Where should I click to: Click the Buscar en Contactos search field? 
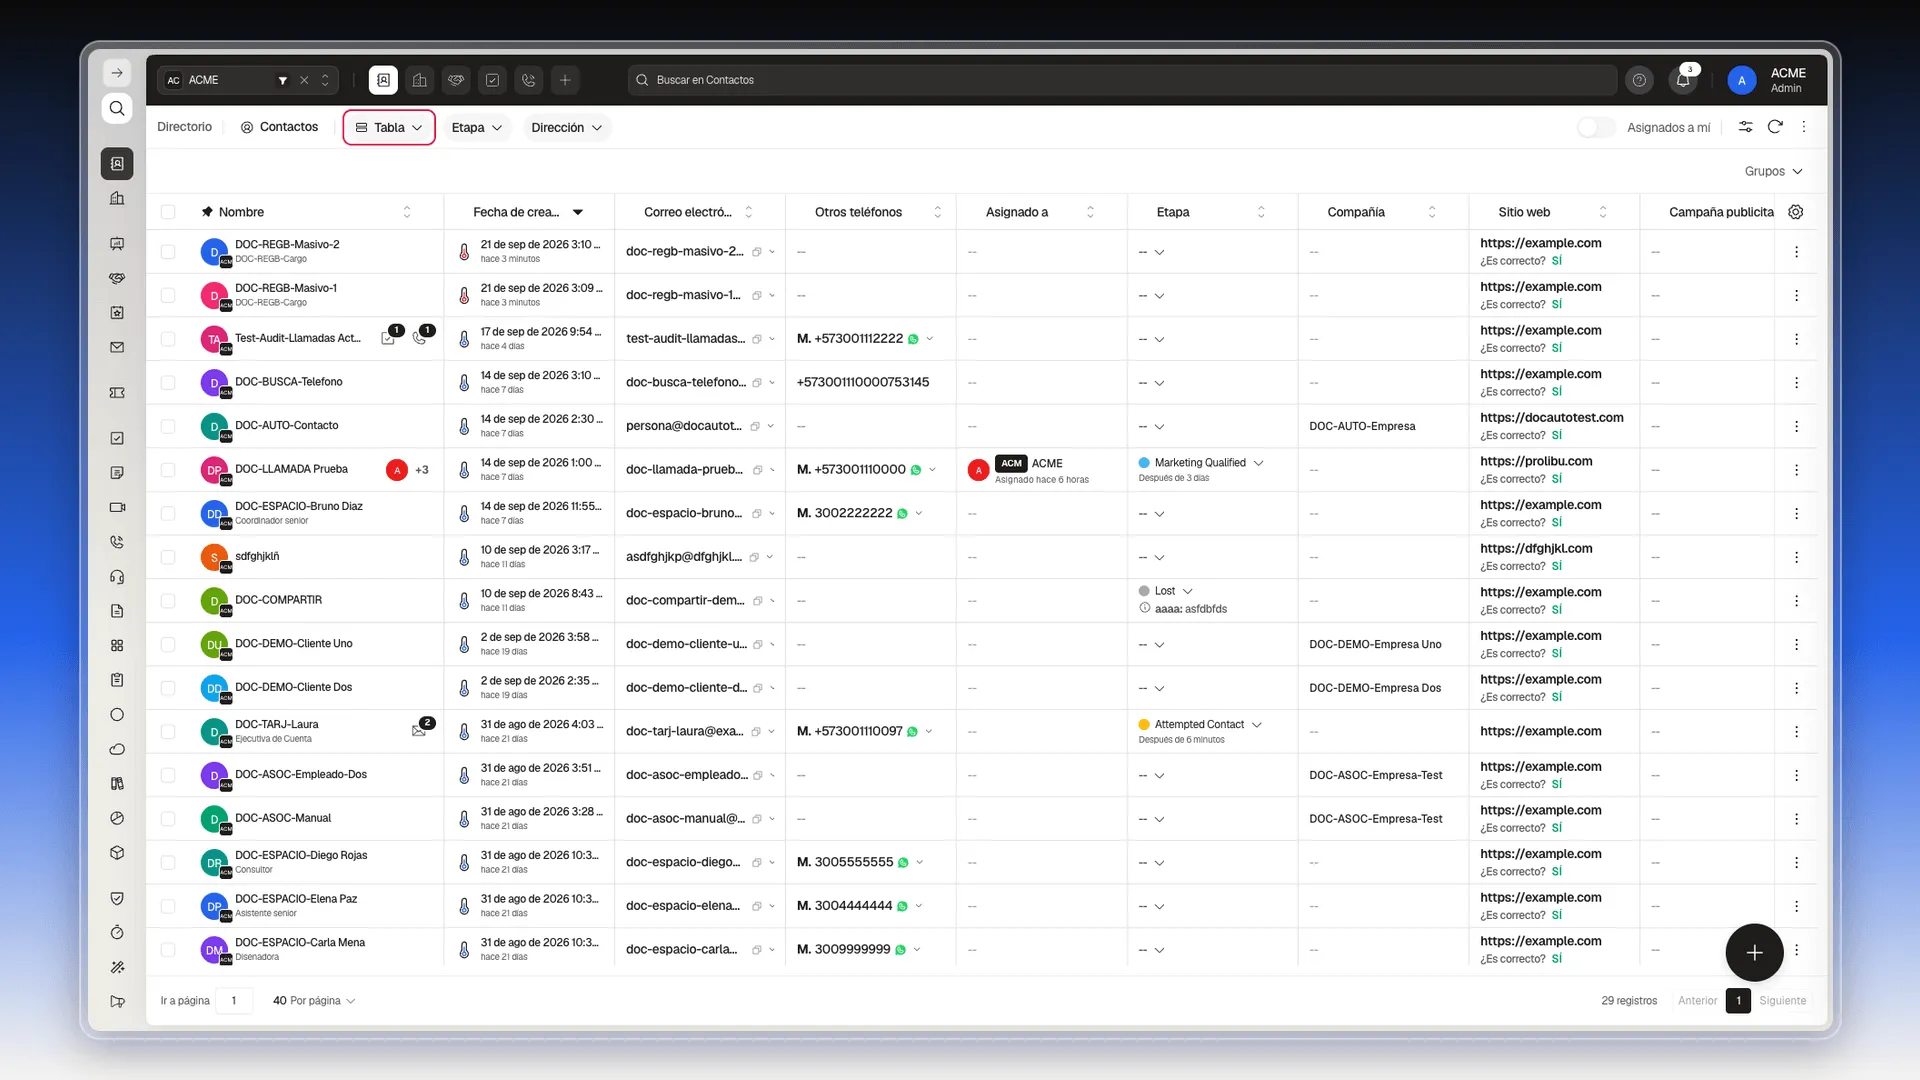tap(1122, 80)
